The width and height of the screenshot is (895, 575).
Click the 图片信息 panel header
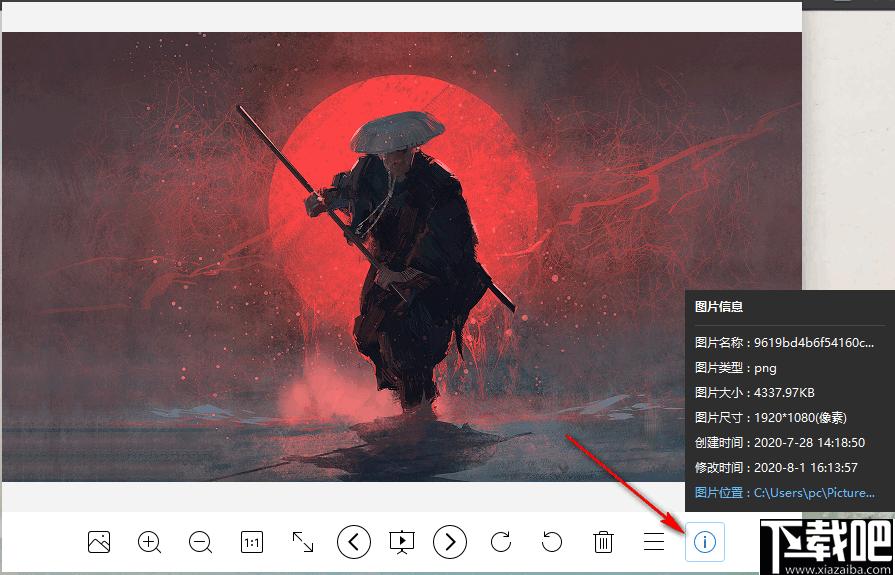click(x=719, y=307)
